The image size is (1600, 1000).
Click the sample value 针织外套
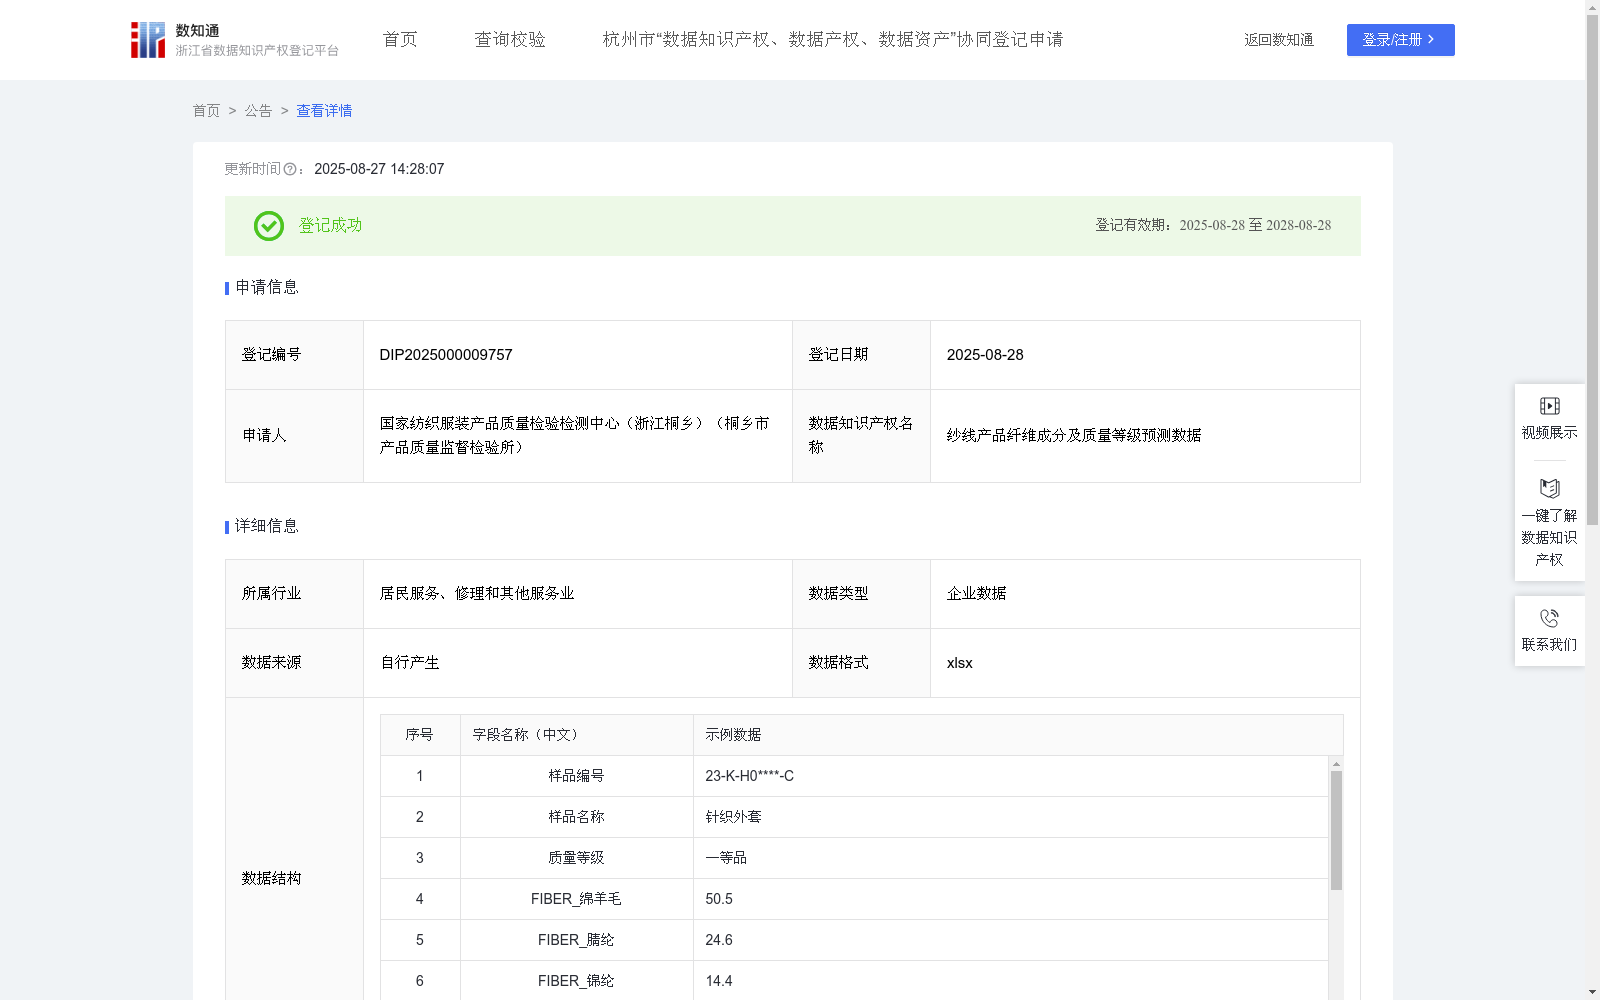click(733, 817)
